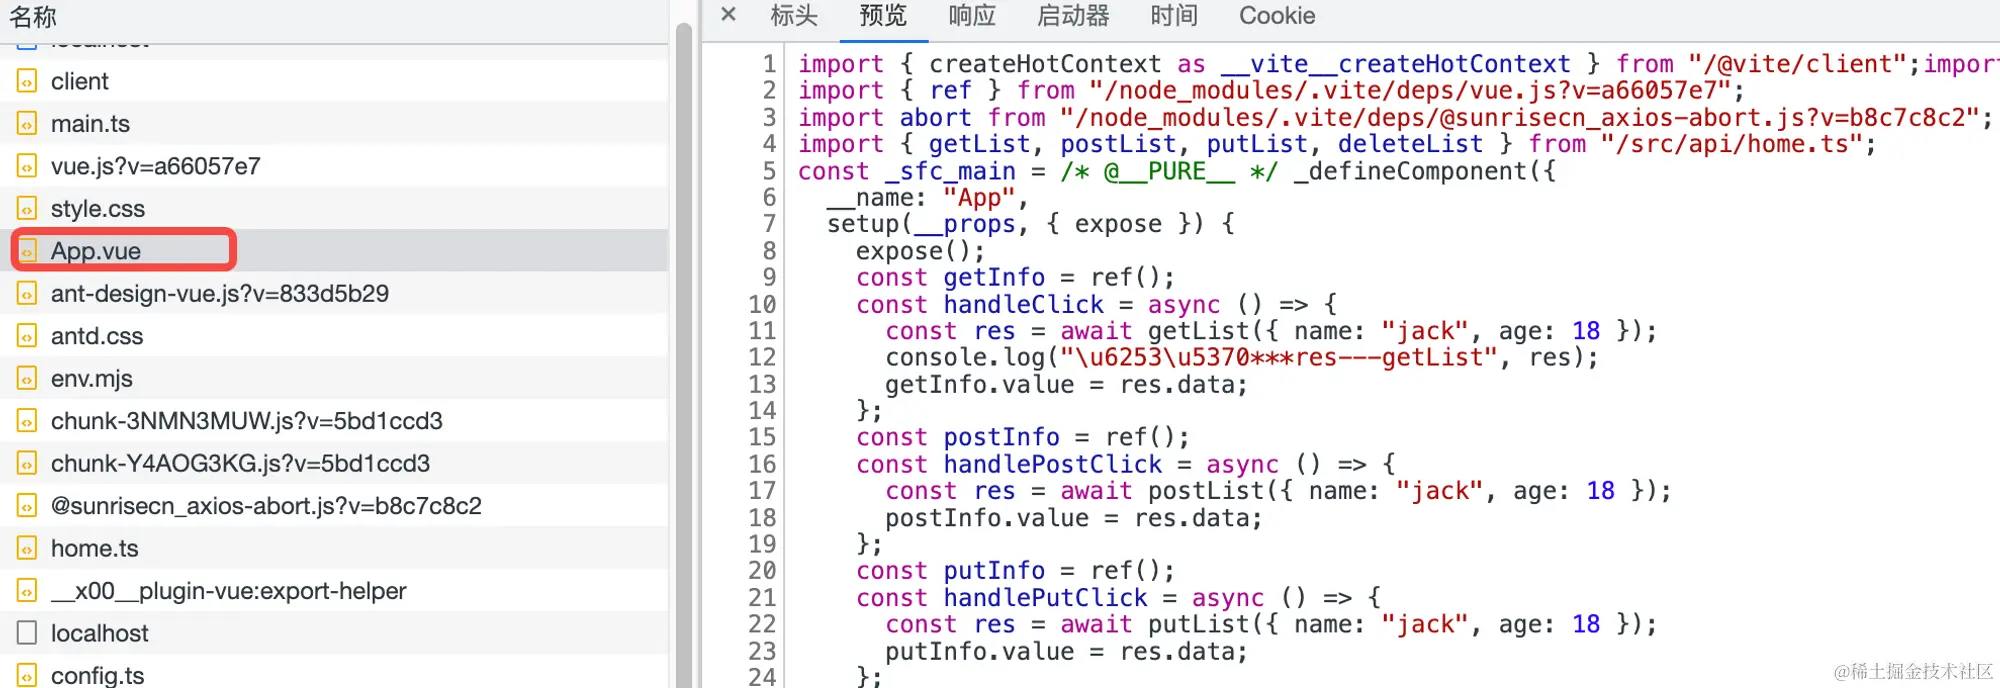2000x688 pixels.
Task: Close the request details panel
Action: (x=729, y=15)
